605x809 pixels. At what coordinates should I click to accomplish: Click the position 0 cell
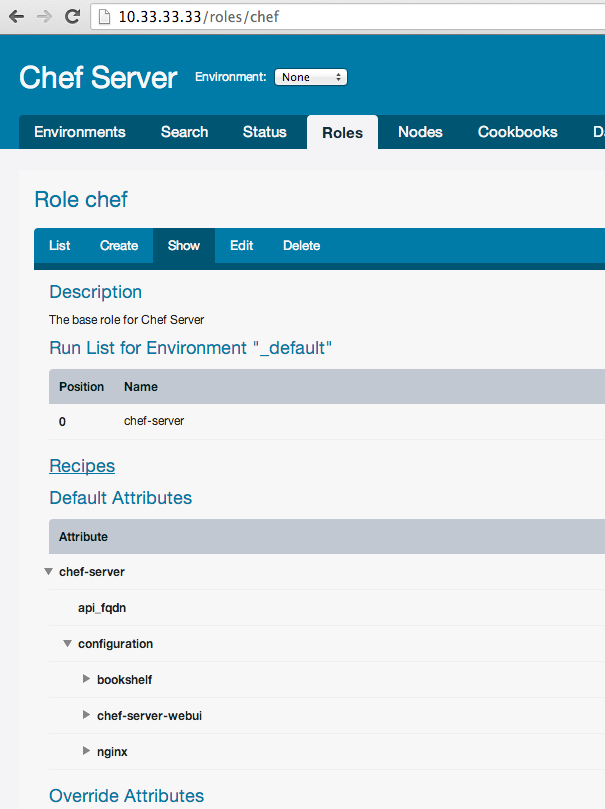[62, 422]
